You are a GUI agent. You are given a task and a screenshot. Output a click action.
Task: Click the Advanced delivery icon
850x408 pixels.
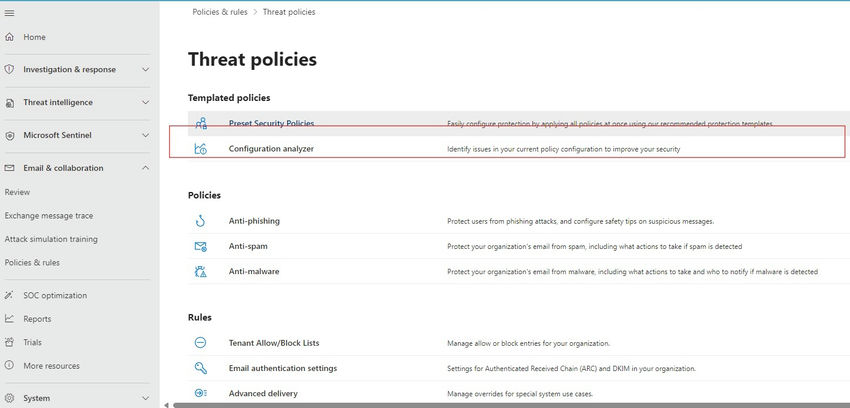(201, 394)
